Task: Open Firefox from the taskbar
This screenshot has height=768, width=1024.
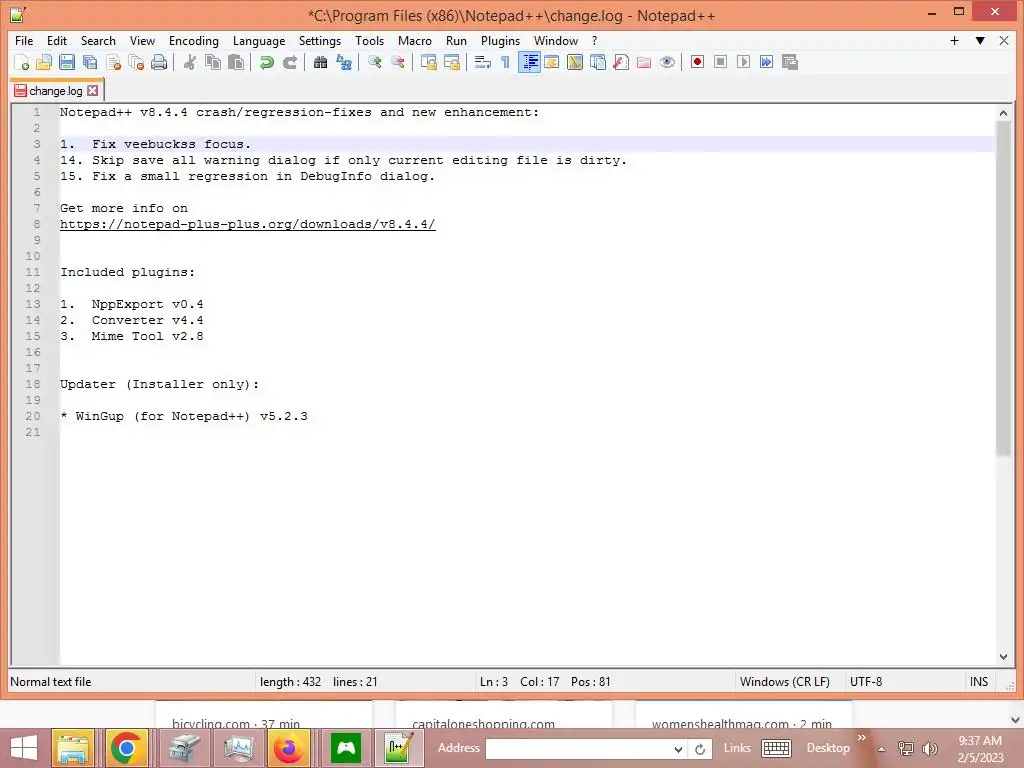Action: tap(288, 748)
